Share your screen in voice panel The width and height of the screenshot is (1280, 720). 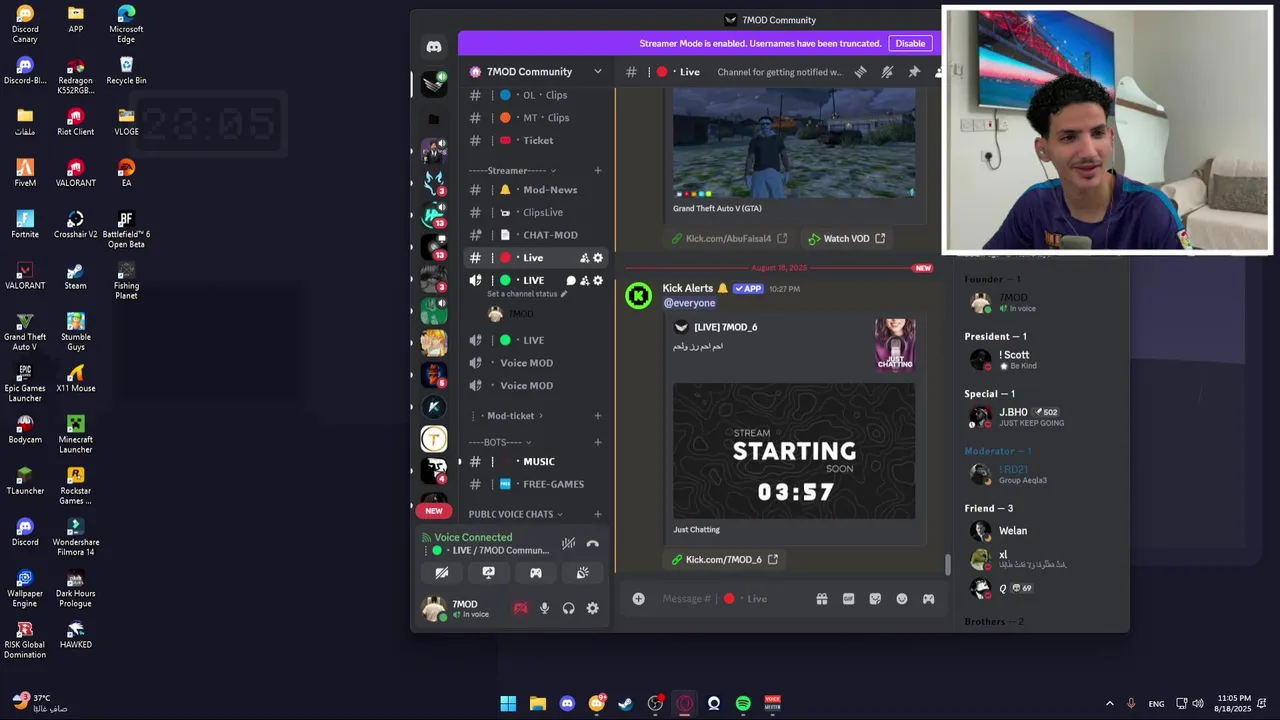tap(488, 573)
